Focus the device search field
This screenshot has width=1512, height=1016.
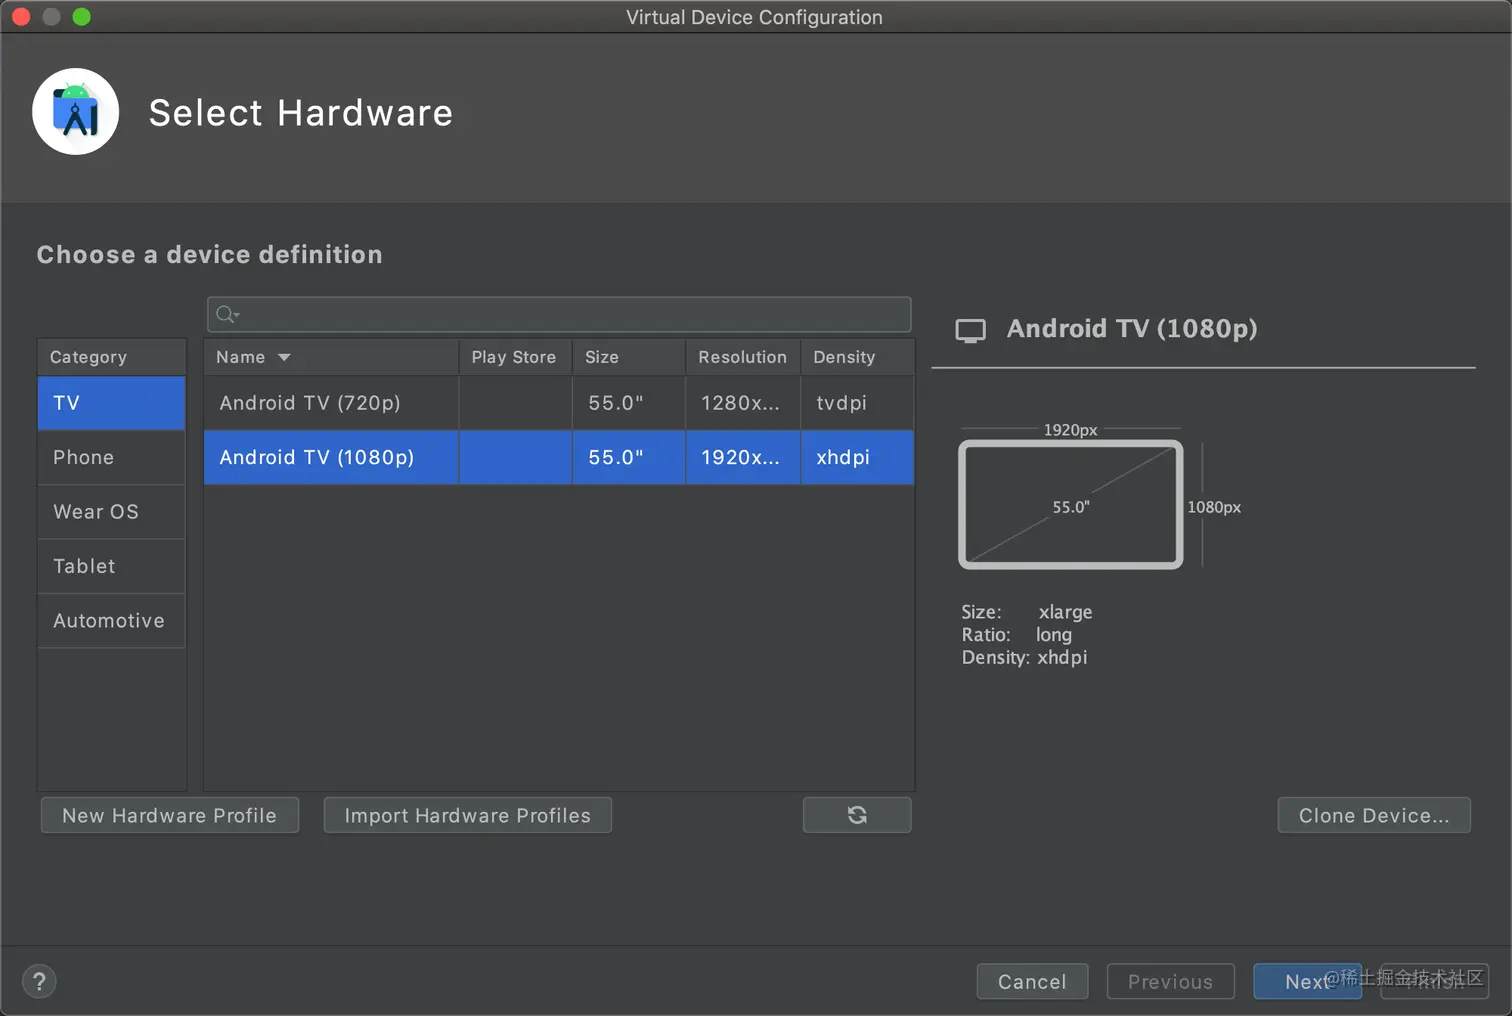(x=559, y=314)
